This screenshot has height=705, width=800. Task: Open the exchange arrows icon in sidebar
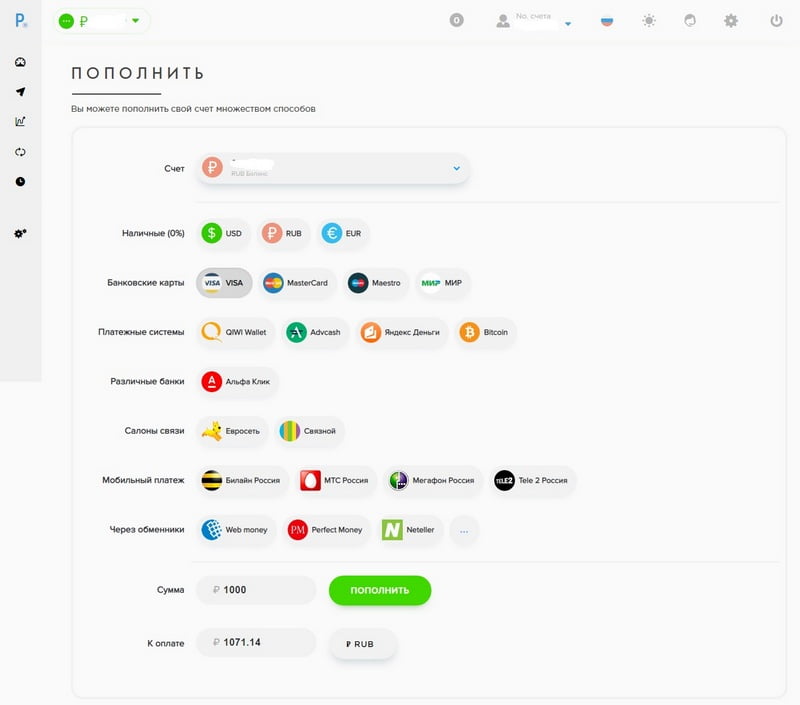coord(20,152)
